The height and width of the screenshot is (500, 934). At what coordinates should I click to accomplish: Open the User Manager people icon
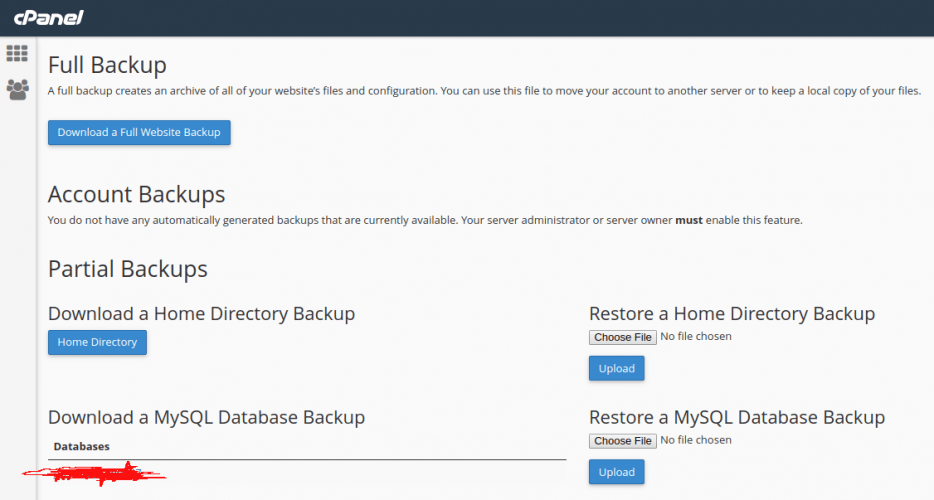tap(17, 89)
